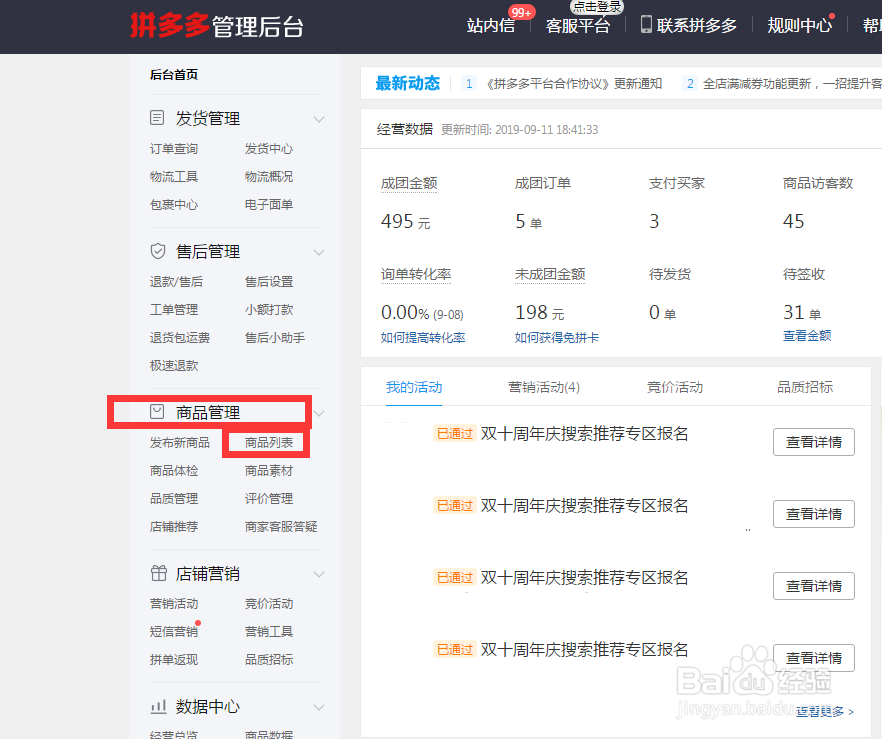Switch to 品质招标 tab in activity panel
Image resolution: width=882 pixels, height=739 pixels.
point(805,387)
